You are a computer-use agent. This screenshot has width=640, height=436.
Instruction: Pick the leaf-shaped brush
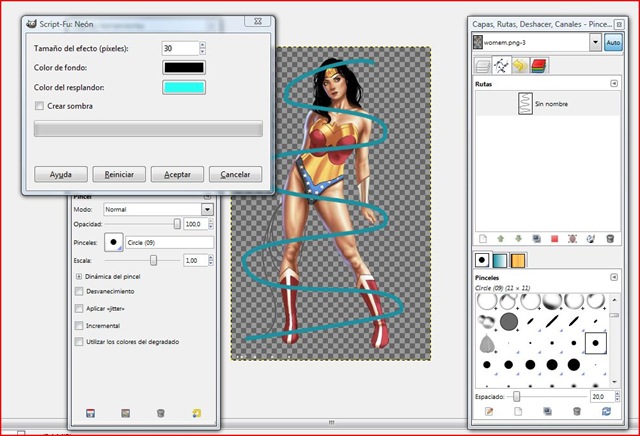coord(487,343)
